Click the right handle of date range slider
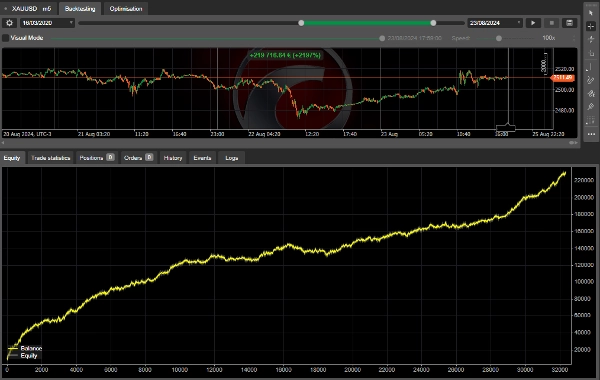 tap(433, 23)
